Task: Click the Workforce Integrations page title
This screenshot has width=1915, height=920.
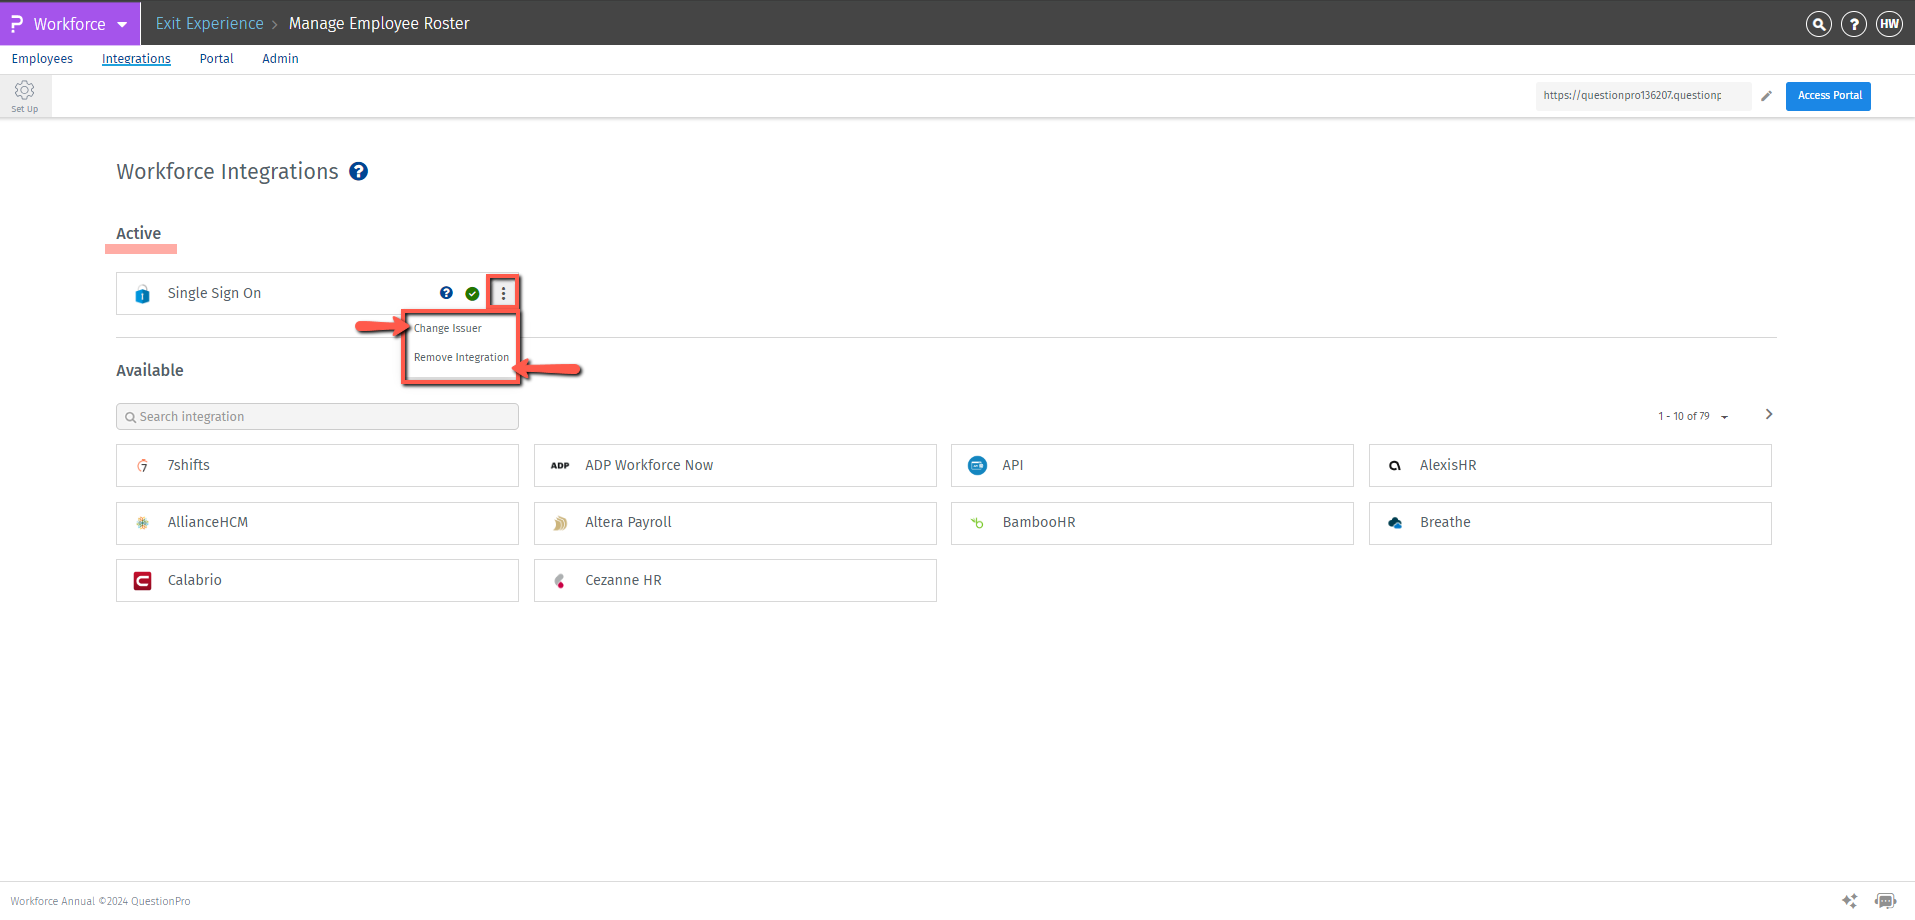Action: (x=227, y=172)
